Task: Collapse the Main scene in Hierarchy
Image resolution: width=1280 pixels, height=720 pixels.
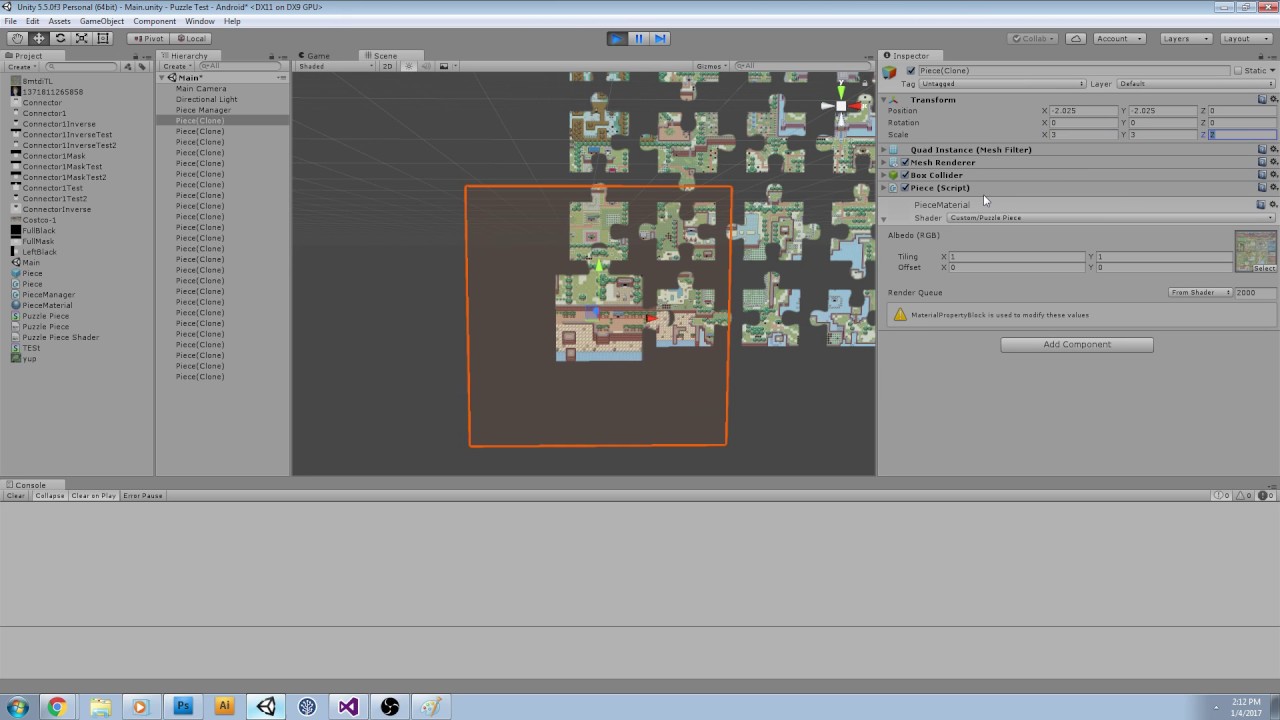Action: [x=162, y=78]
